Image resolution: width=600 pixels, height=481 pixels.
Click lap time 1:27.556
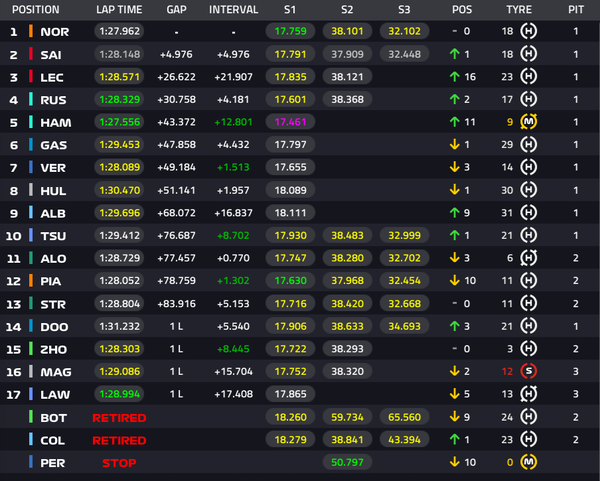click(x=119, y=122)
